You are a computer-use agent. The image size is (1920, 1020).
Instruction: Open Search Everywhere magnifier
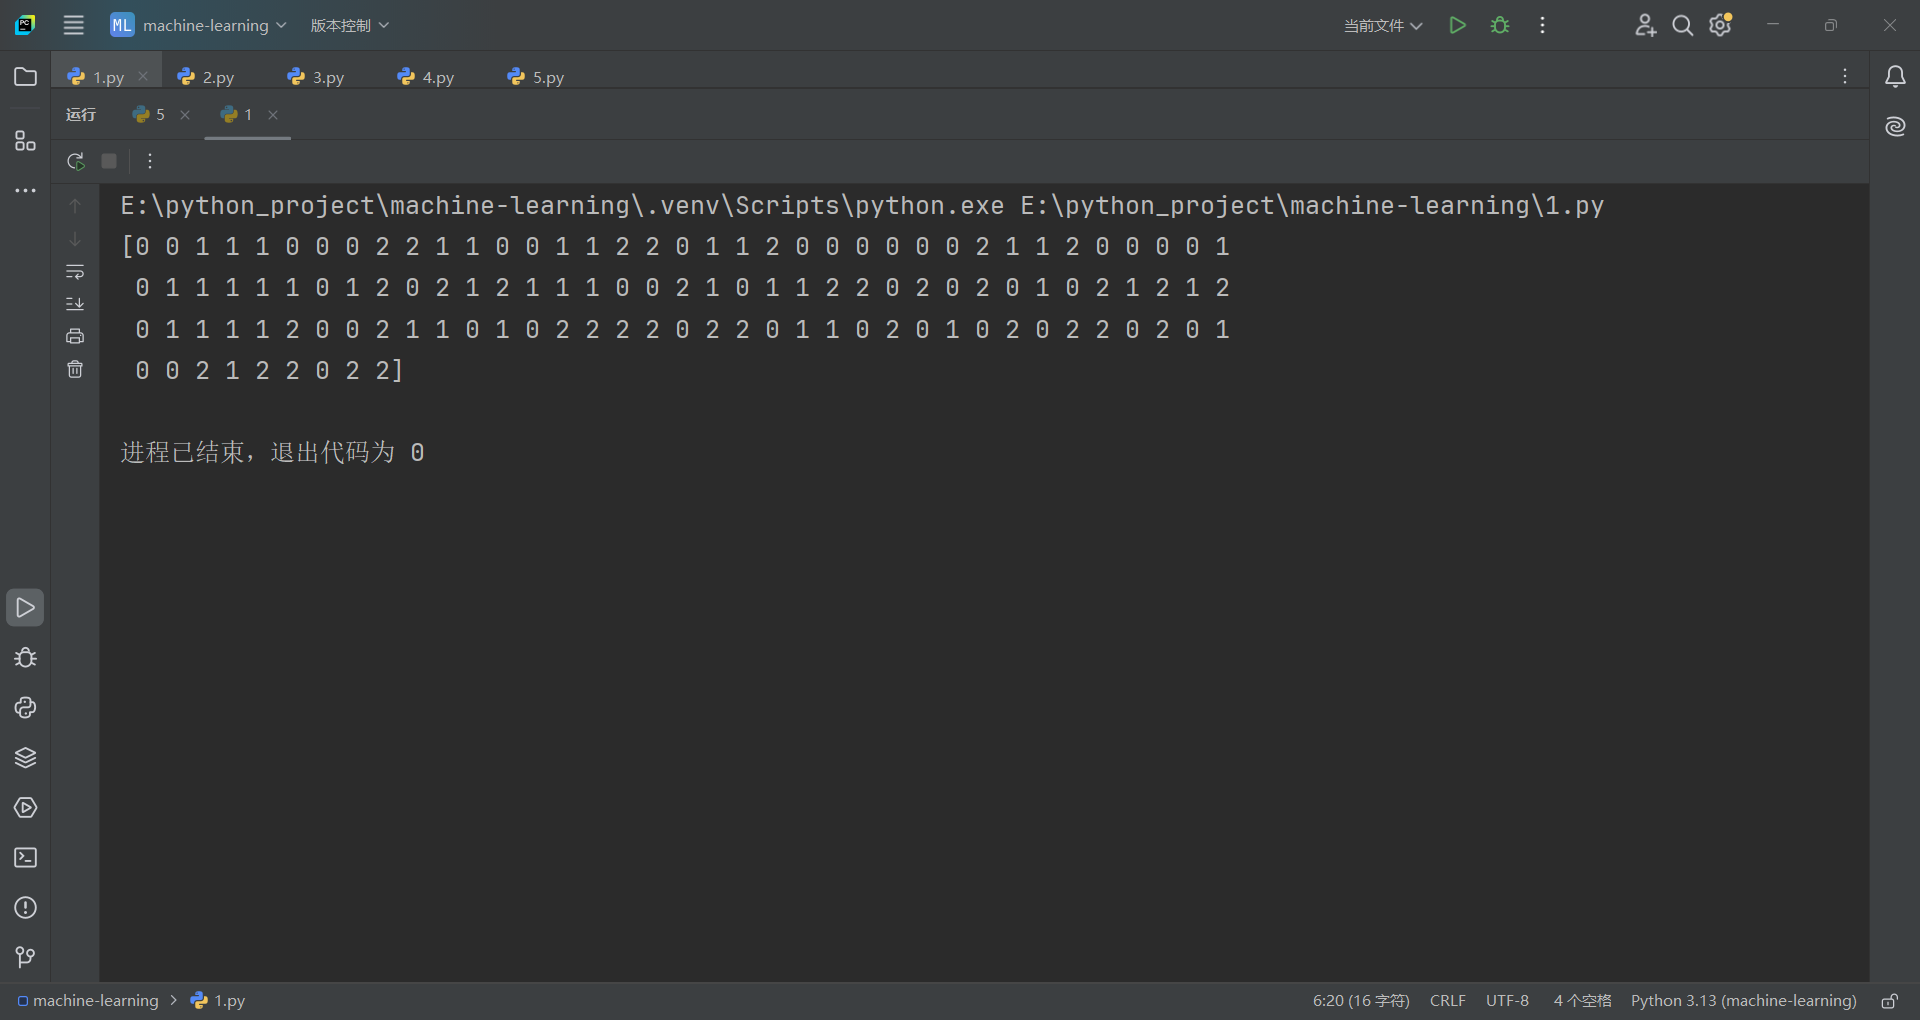[x=1683, y=25]
